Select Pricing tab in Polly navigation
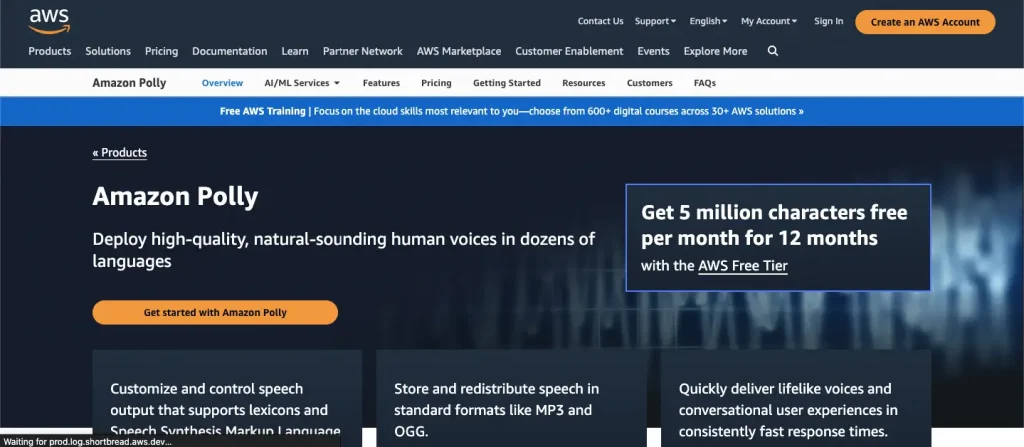The height and width of the screenshot is (447, 1024). (x=436, y=83)
